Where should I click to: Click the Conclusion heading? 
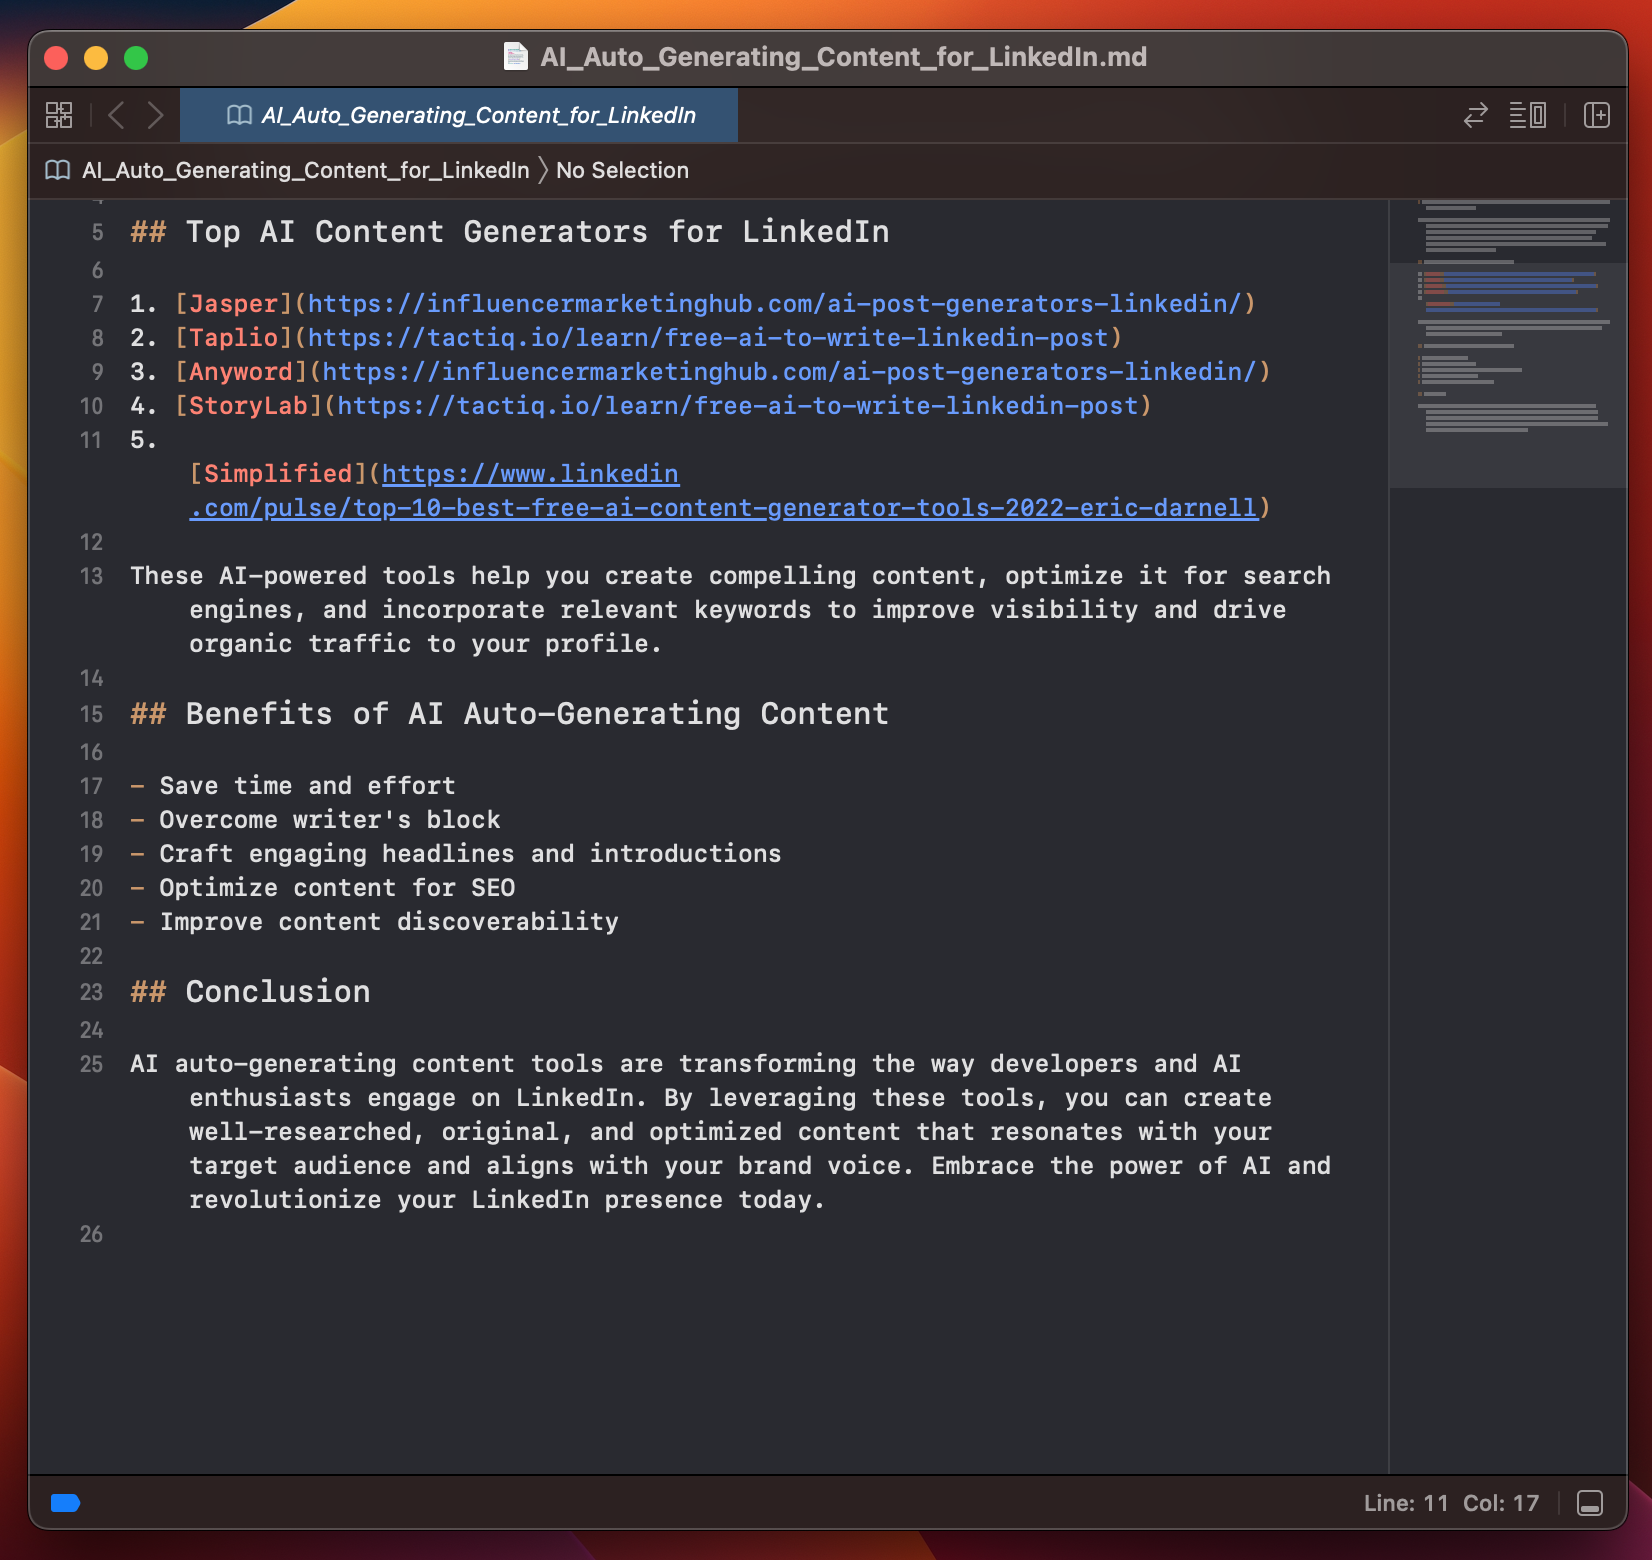250,992
